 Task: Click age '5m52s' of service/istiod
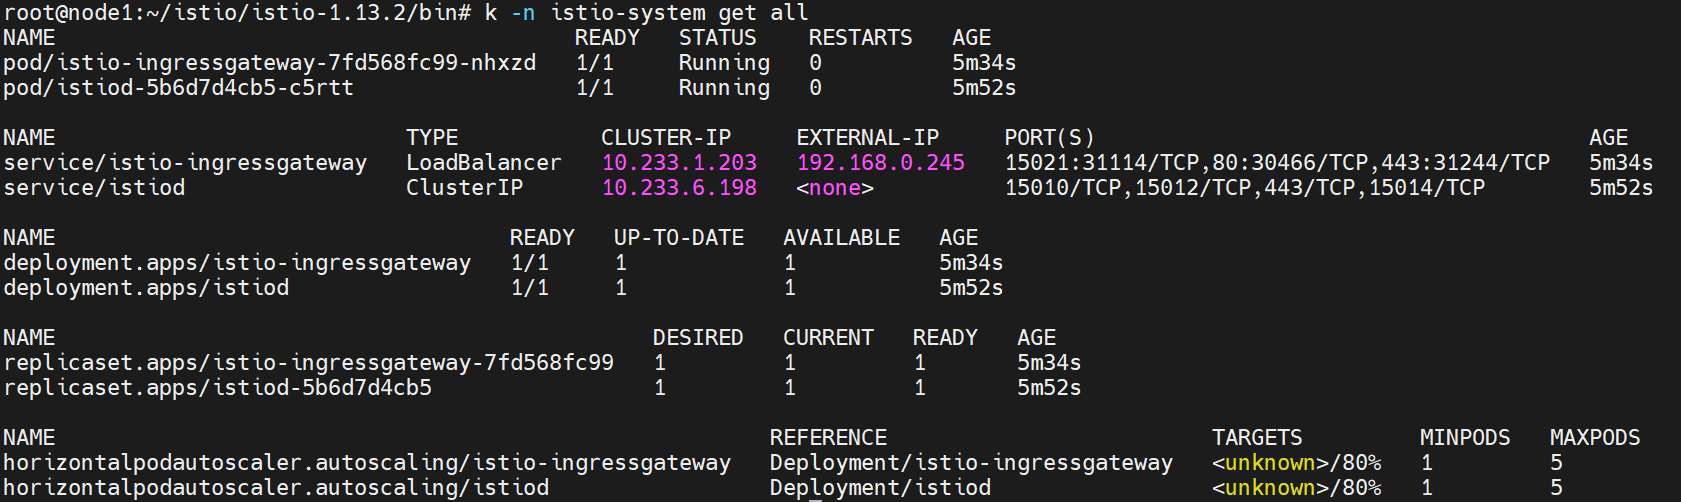click(1621, 188)
